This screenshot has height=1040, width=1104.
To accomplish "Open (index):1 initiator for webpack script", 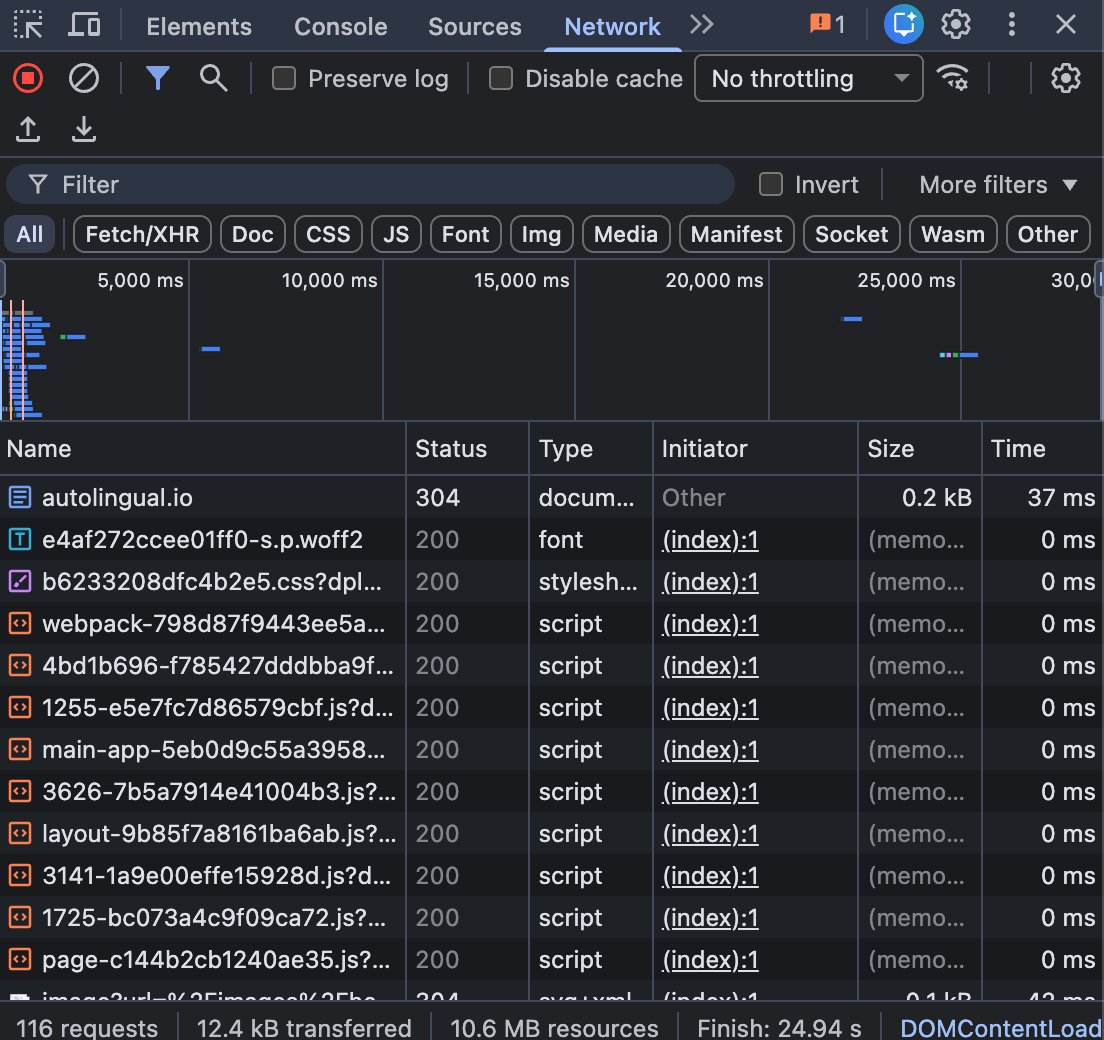I will pyautogui.click(x=710, y=624).
